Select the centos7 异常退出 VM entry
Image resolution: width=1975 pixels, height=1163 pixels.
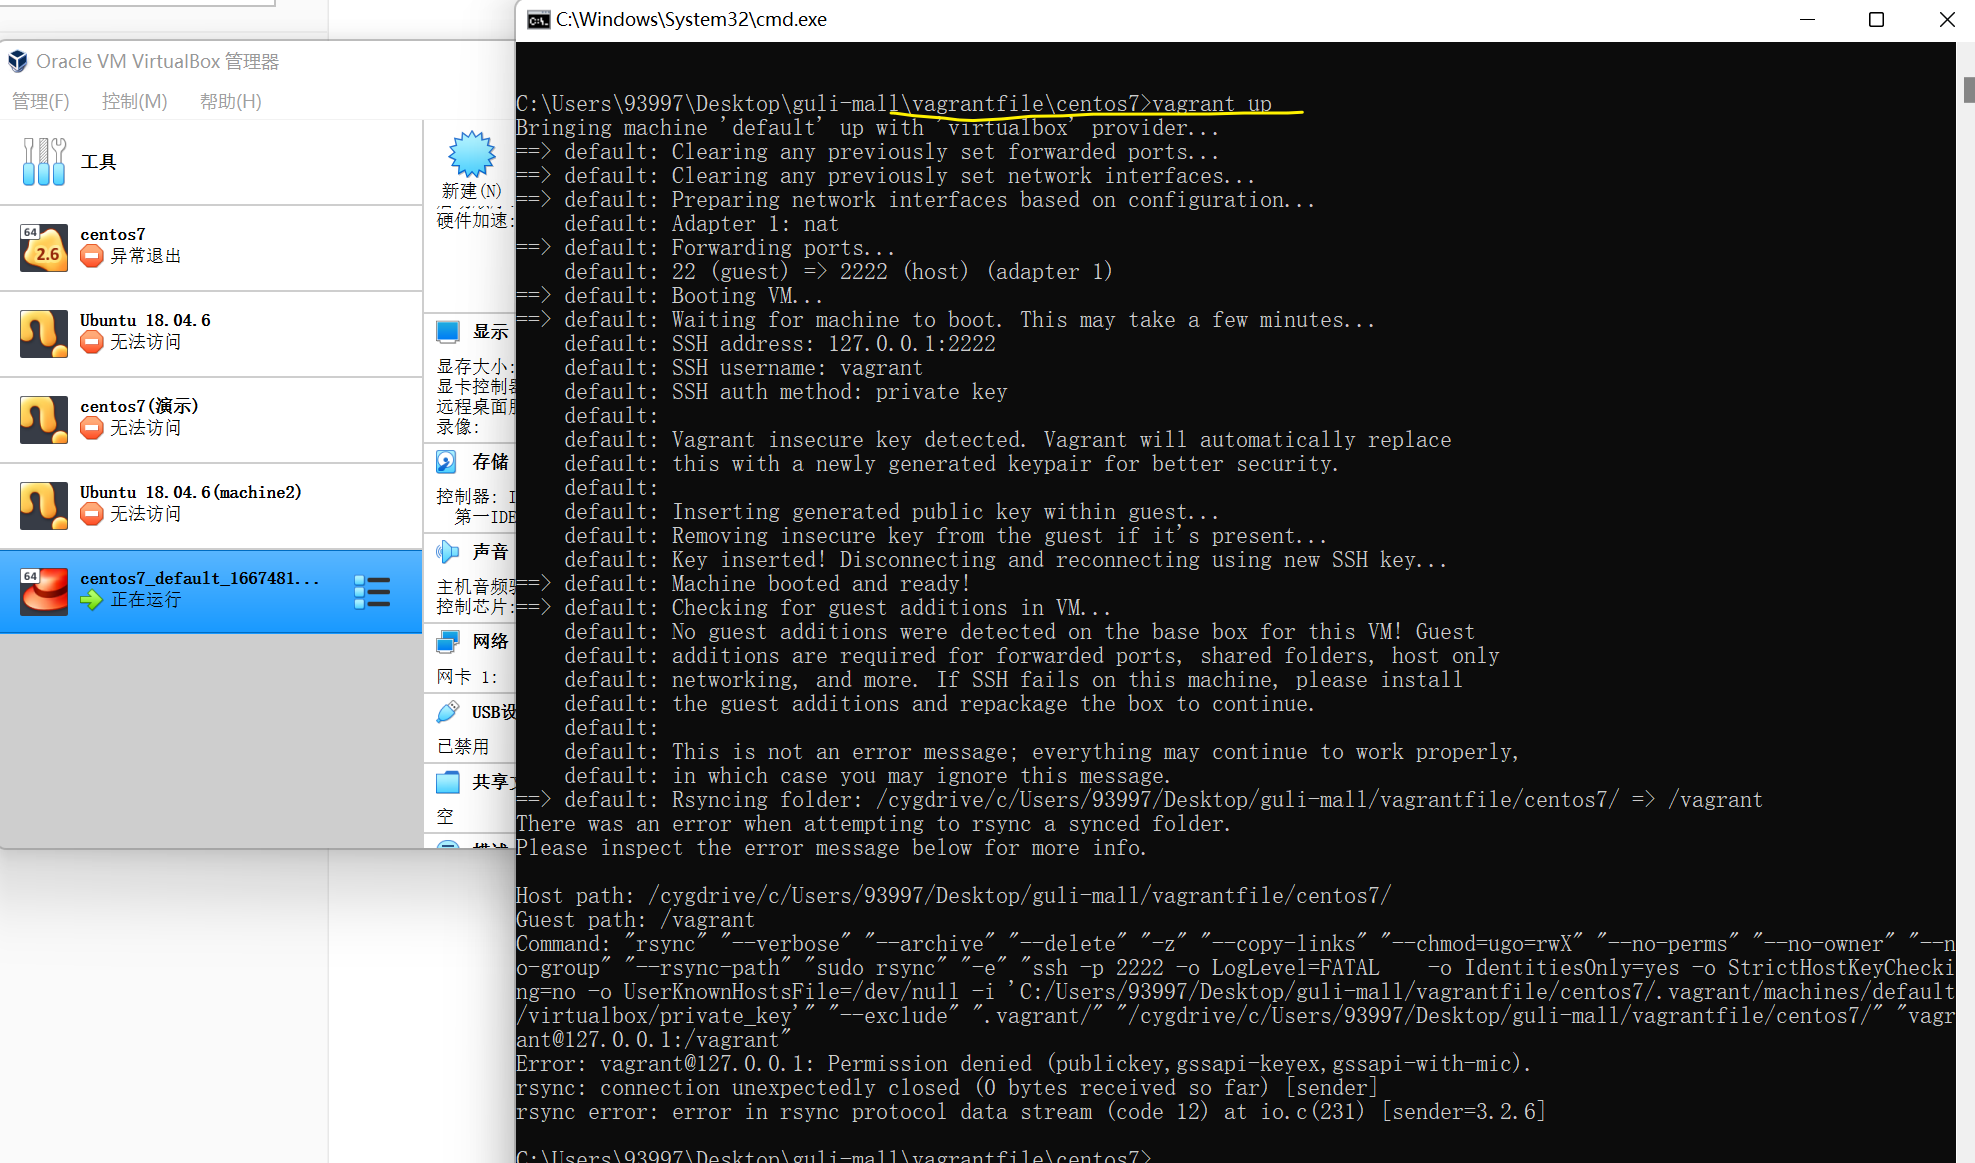coord(211,248)
